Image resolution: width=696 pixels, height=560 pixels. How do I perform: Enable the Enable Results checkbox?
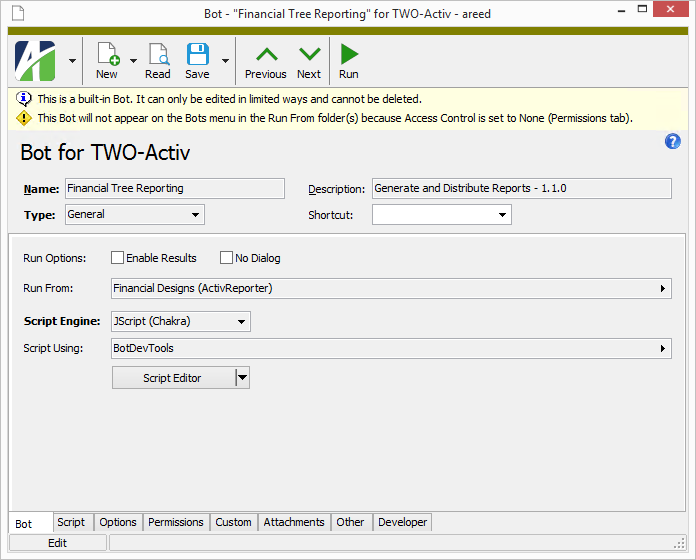(117, 258)
